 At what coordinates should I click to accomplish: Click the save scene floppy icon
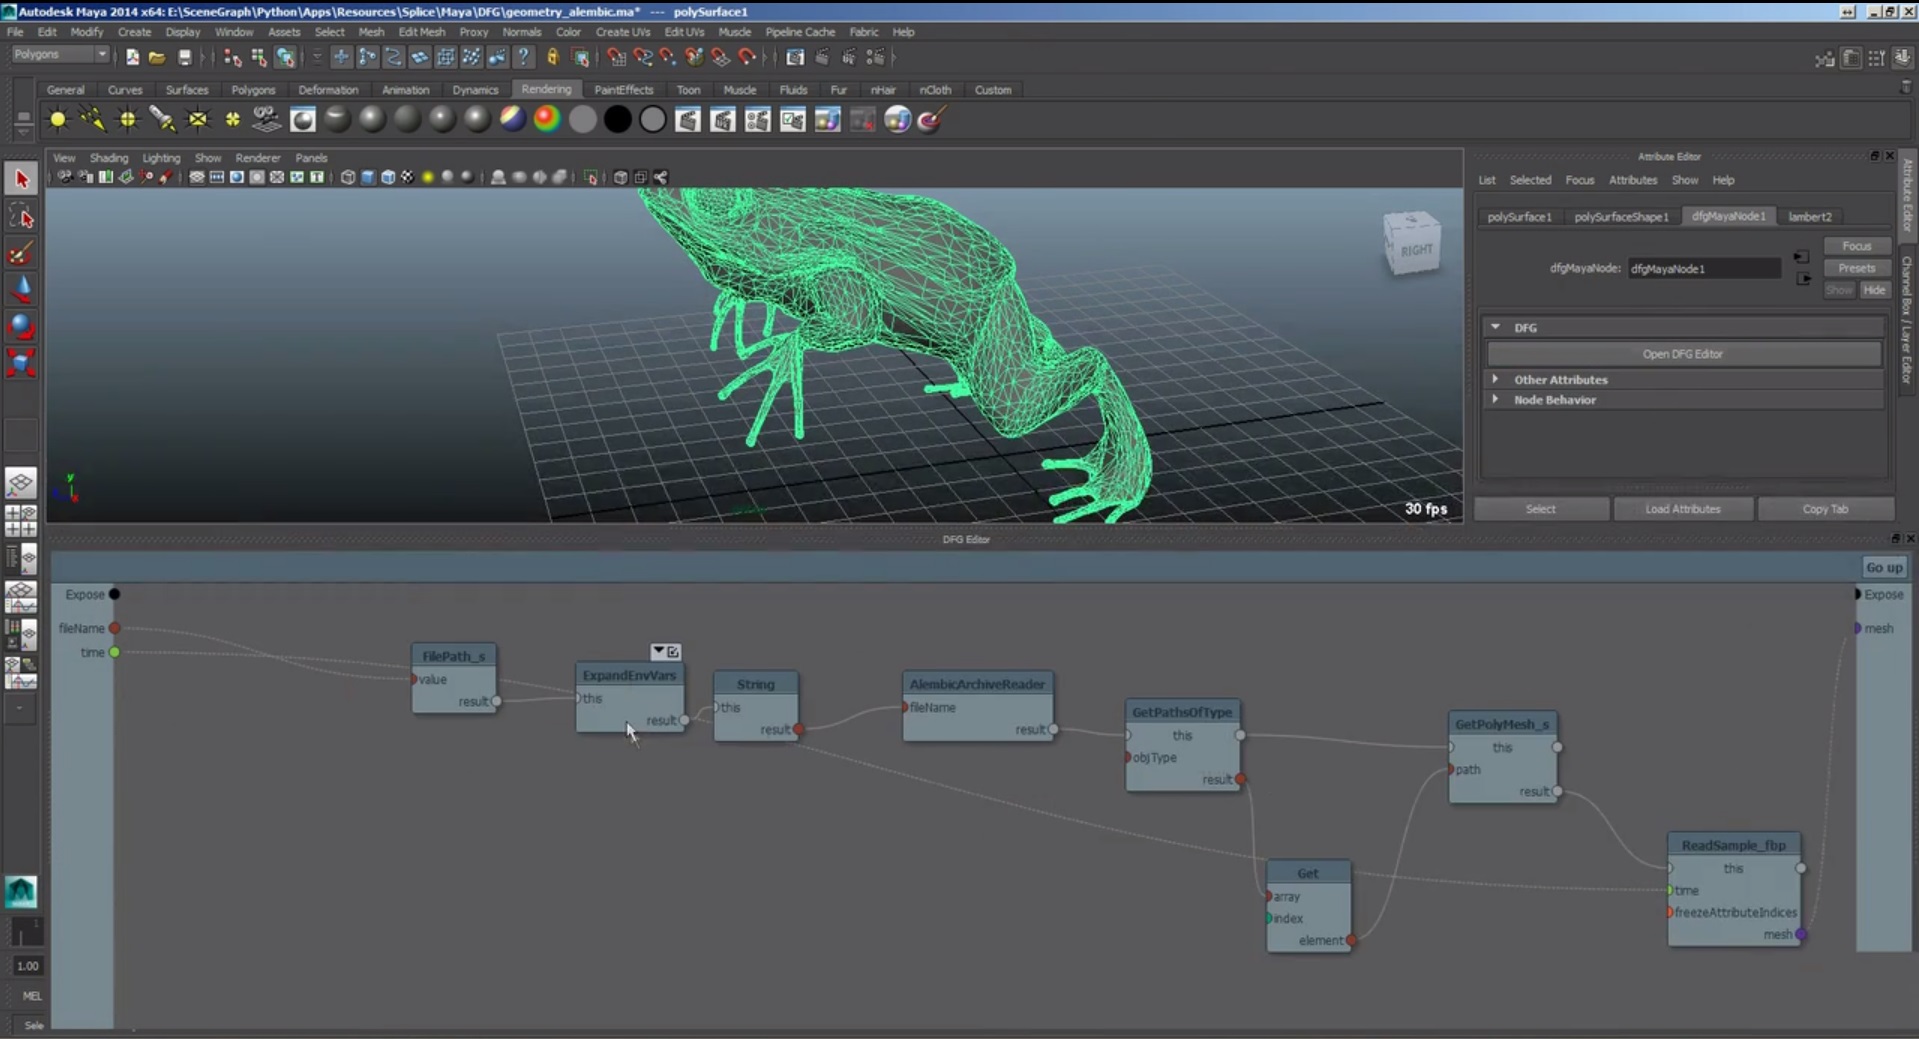pos(184,58)
